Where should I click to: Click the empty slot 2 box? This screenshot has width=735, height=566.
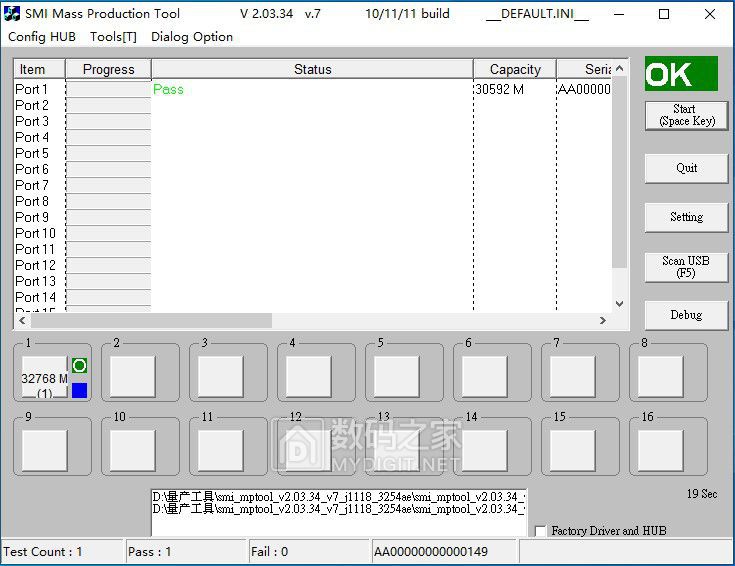pos(133,377)
